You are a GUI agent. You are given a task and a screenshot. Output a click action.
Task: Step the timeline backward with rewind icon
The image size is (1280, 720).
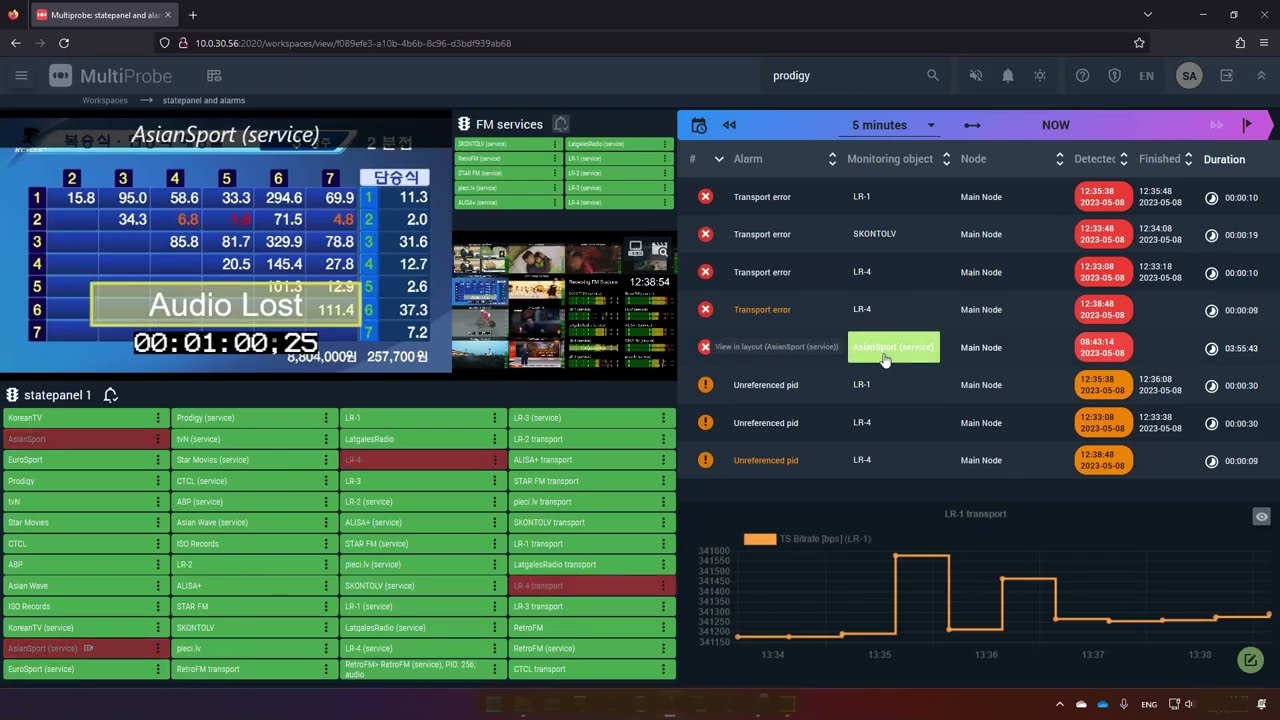[x=729, y=125]
